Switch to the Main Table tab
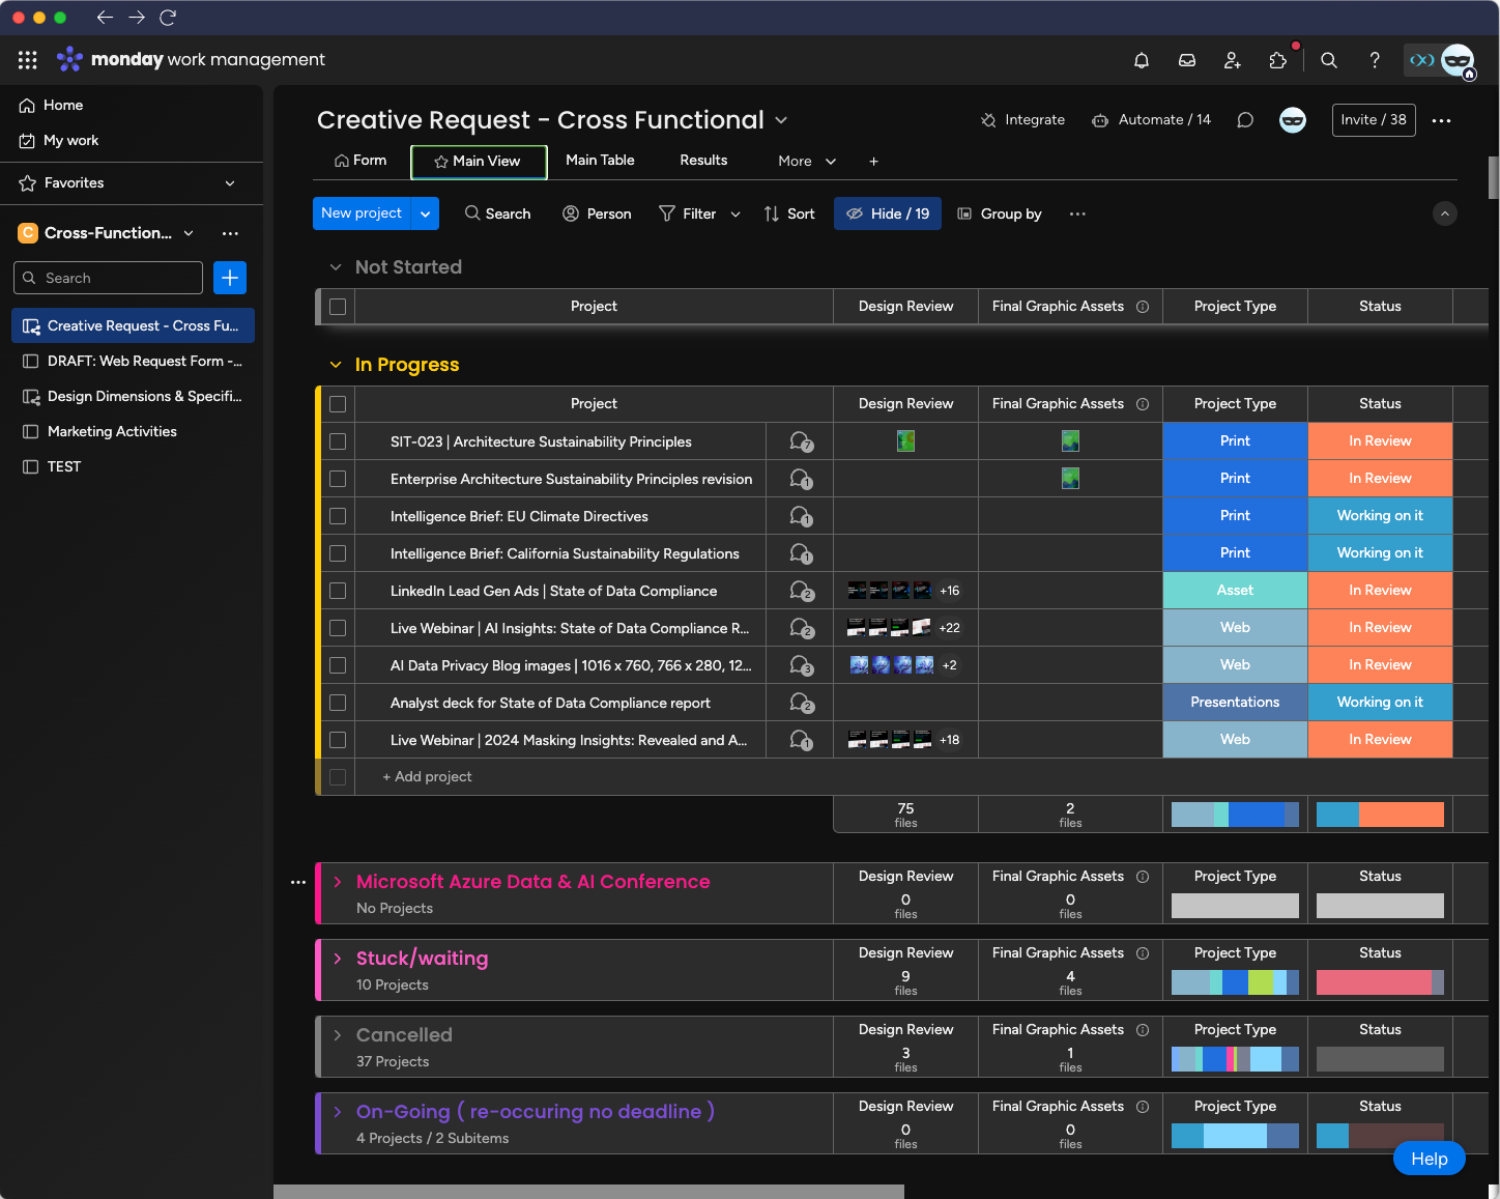 [x=600, y=161]
